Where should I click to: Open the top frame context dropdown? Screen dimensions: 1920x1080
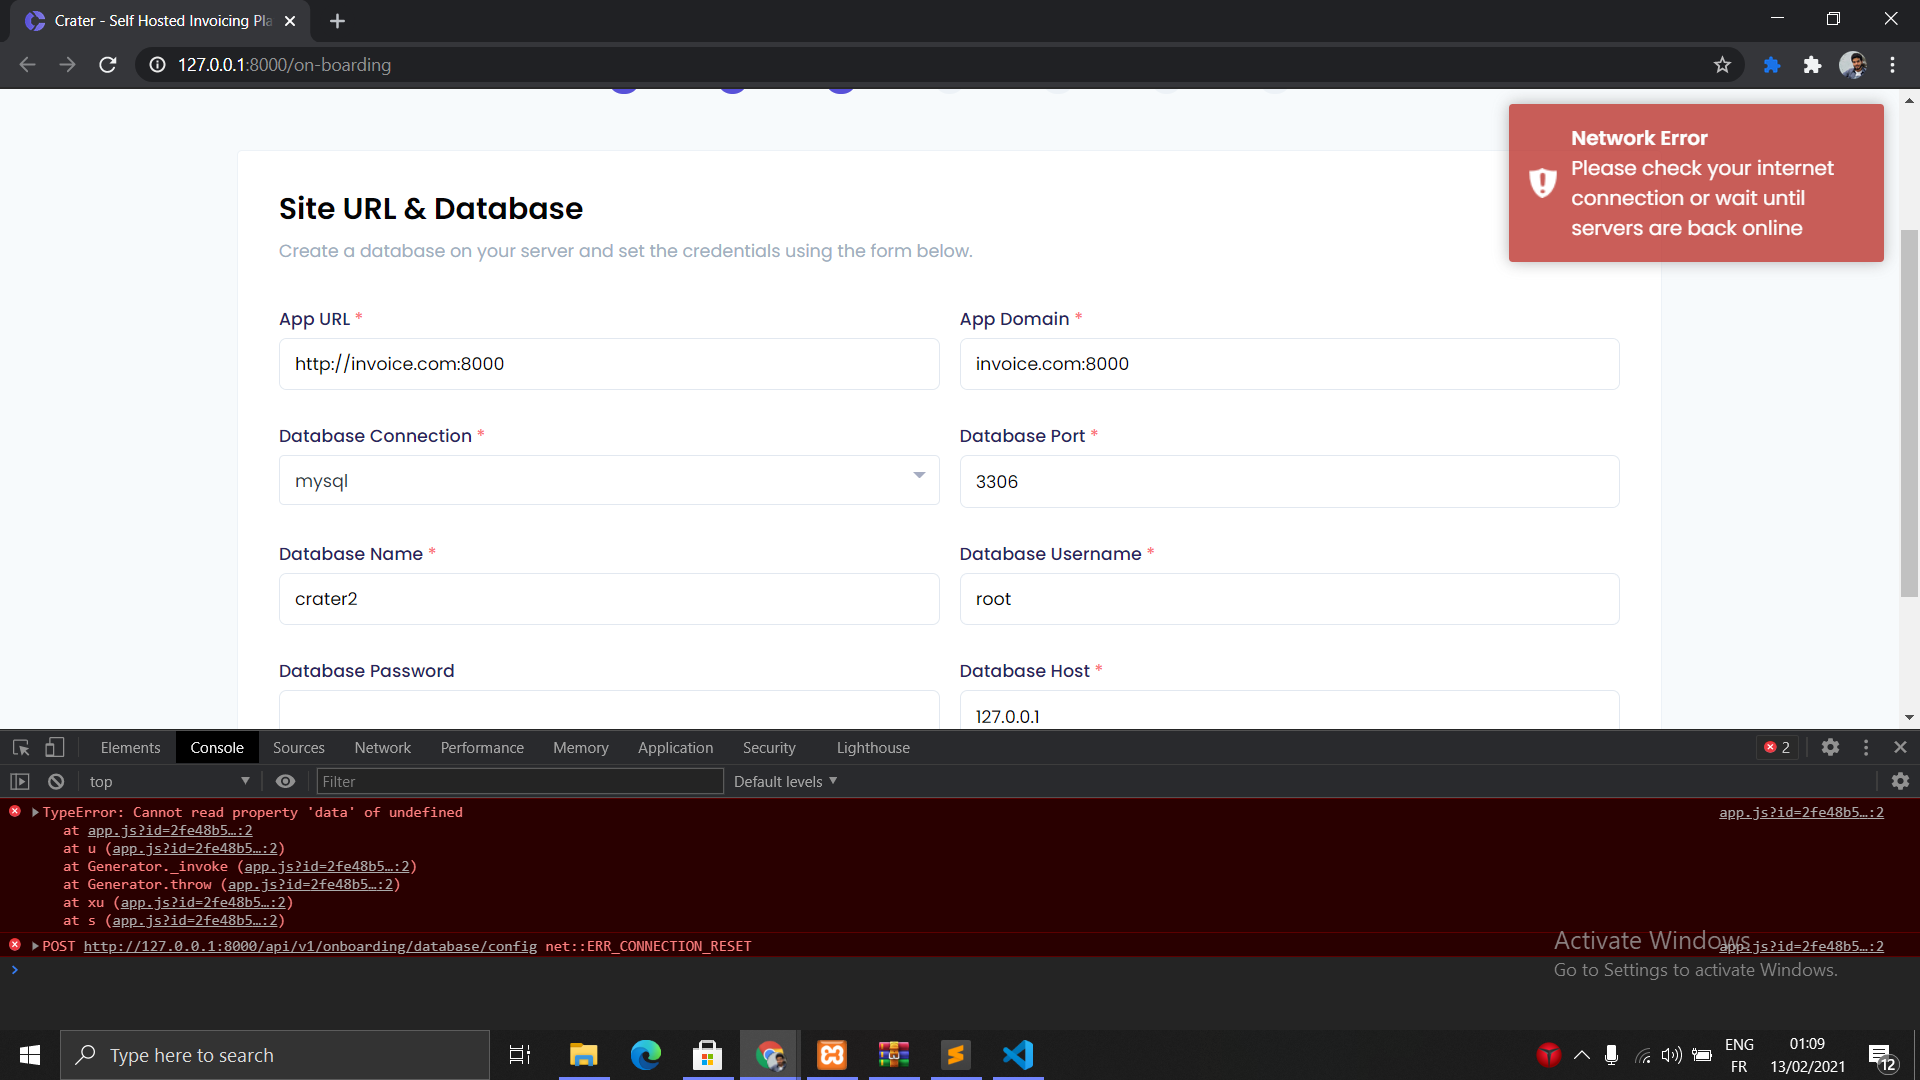coord(168,781)
